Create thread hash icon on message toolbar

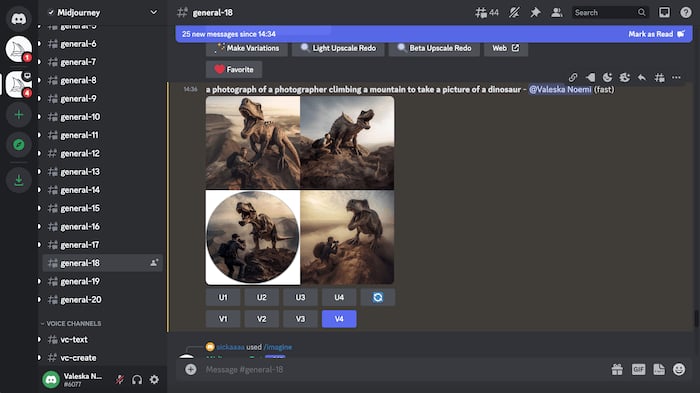[x=659, y=78]
